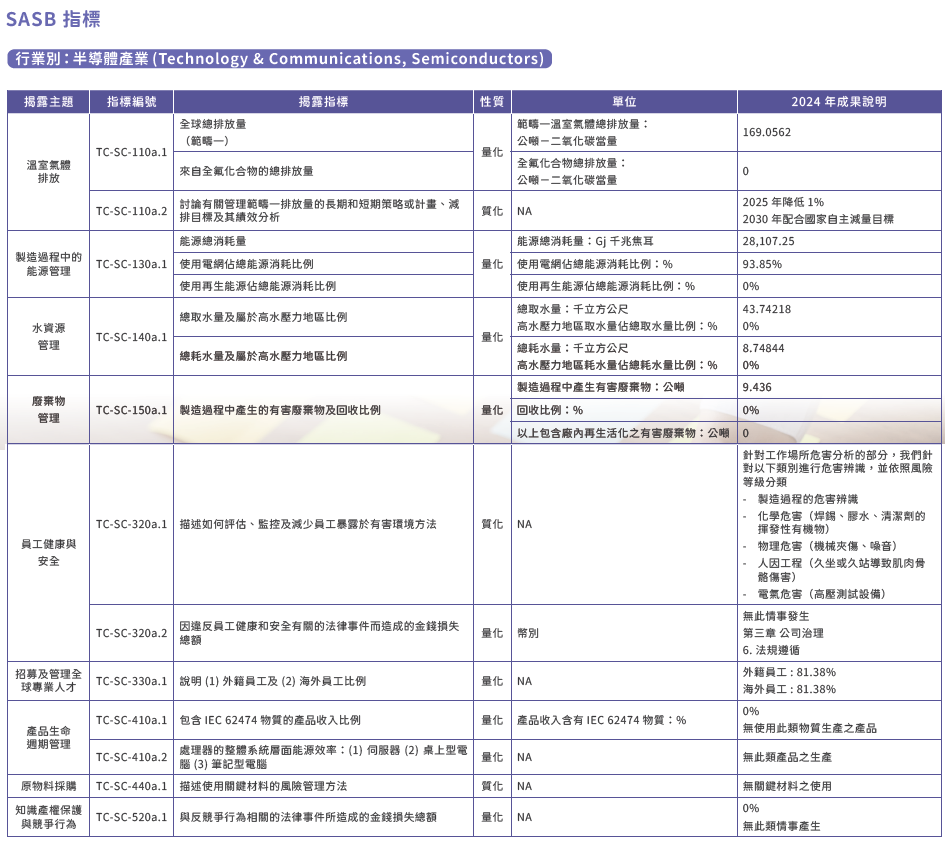Click the 28,107.25 energy consumption value

click(769, 242)
